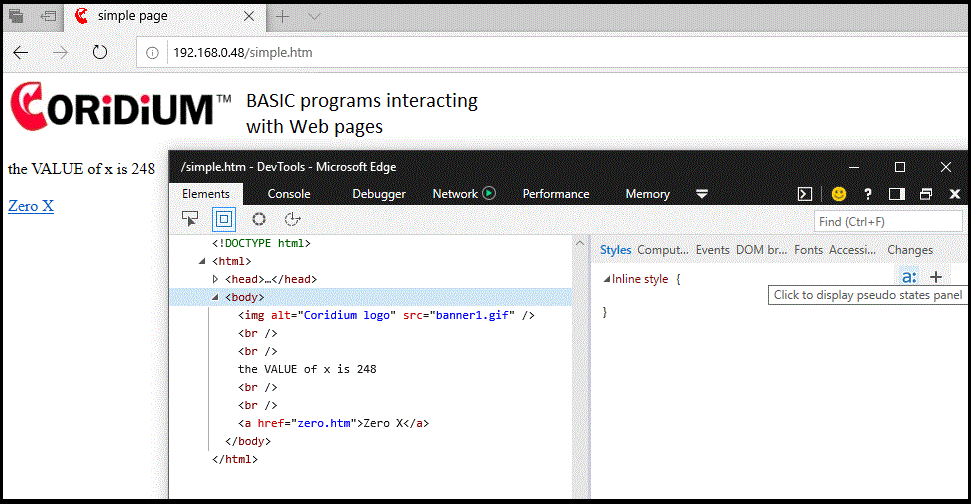This screenshot has height=504, width=971.
Task: Open the Debugger tab
Action: click(379, 194)
